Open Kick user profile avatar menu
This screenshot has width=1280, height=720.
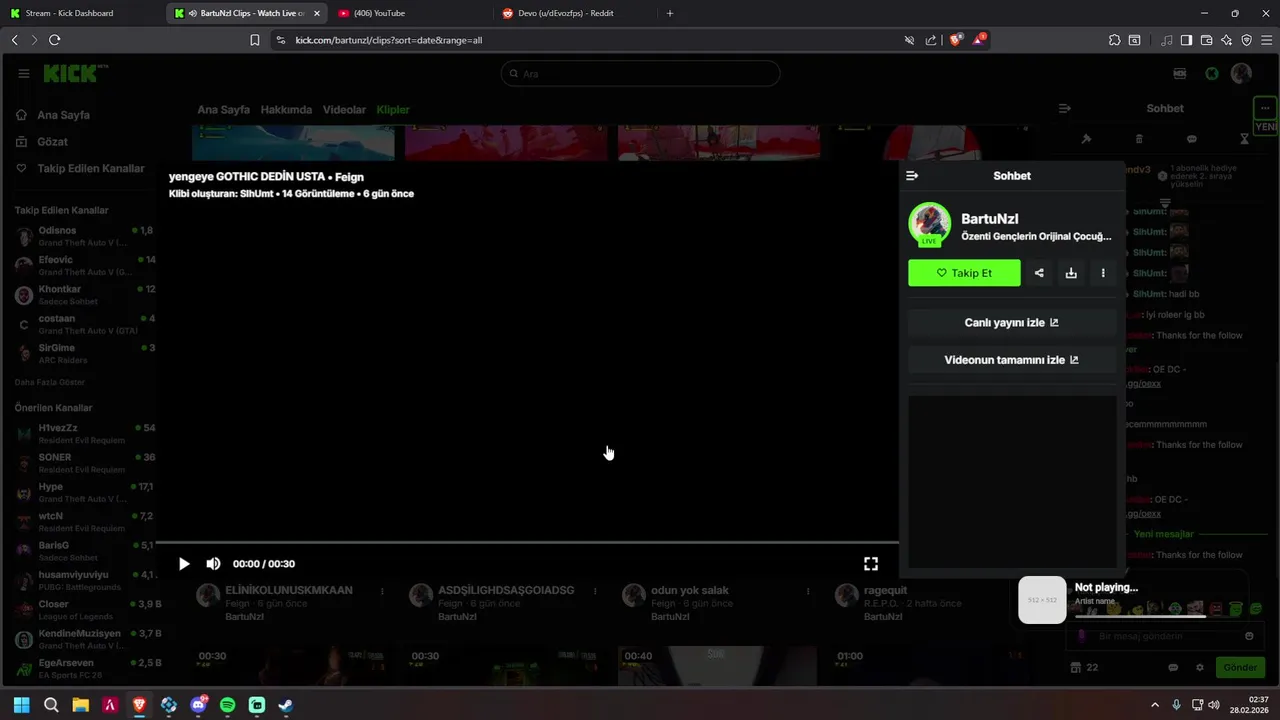1241,73
